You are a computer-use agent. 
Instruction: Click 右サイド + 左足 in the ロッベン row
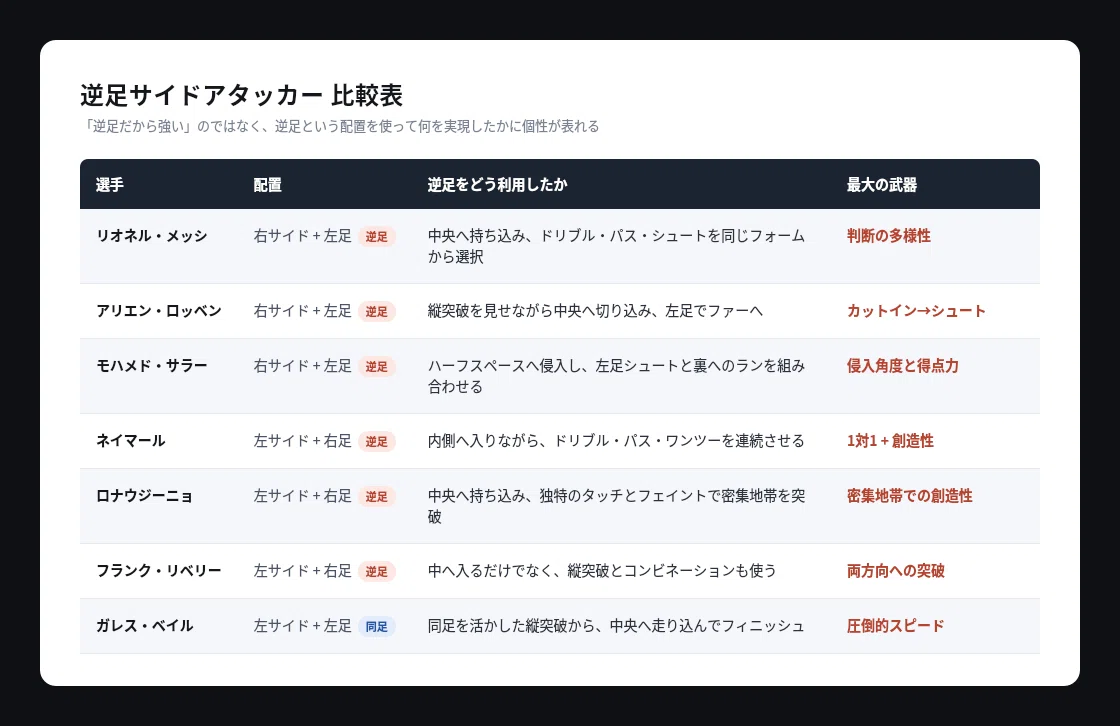(x=303, y=311)
